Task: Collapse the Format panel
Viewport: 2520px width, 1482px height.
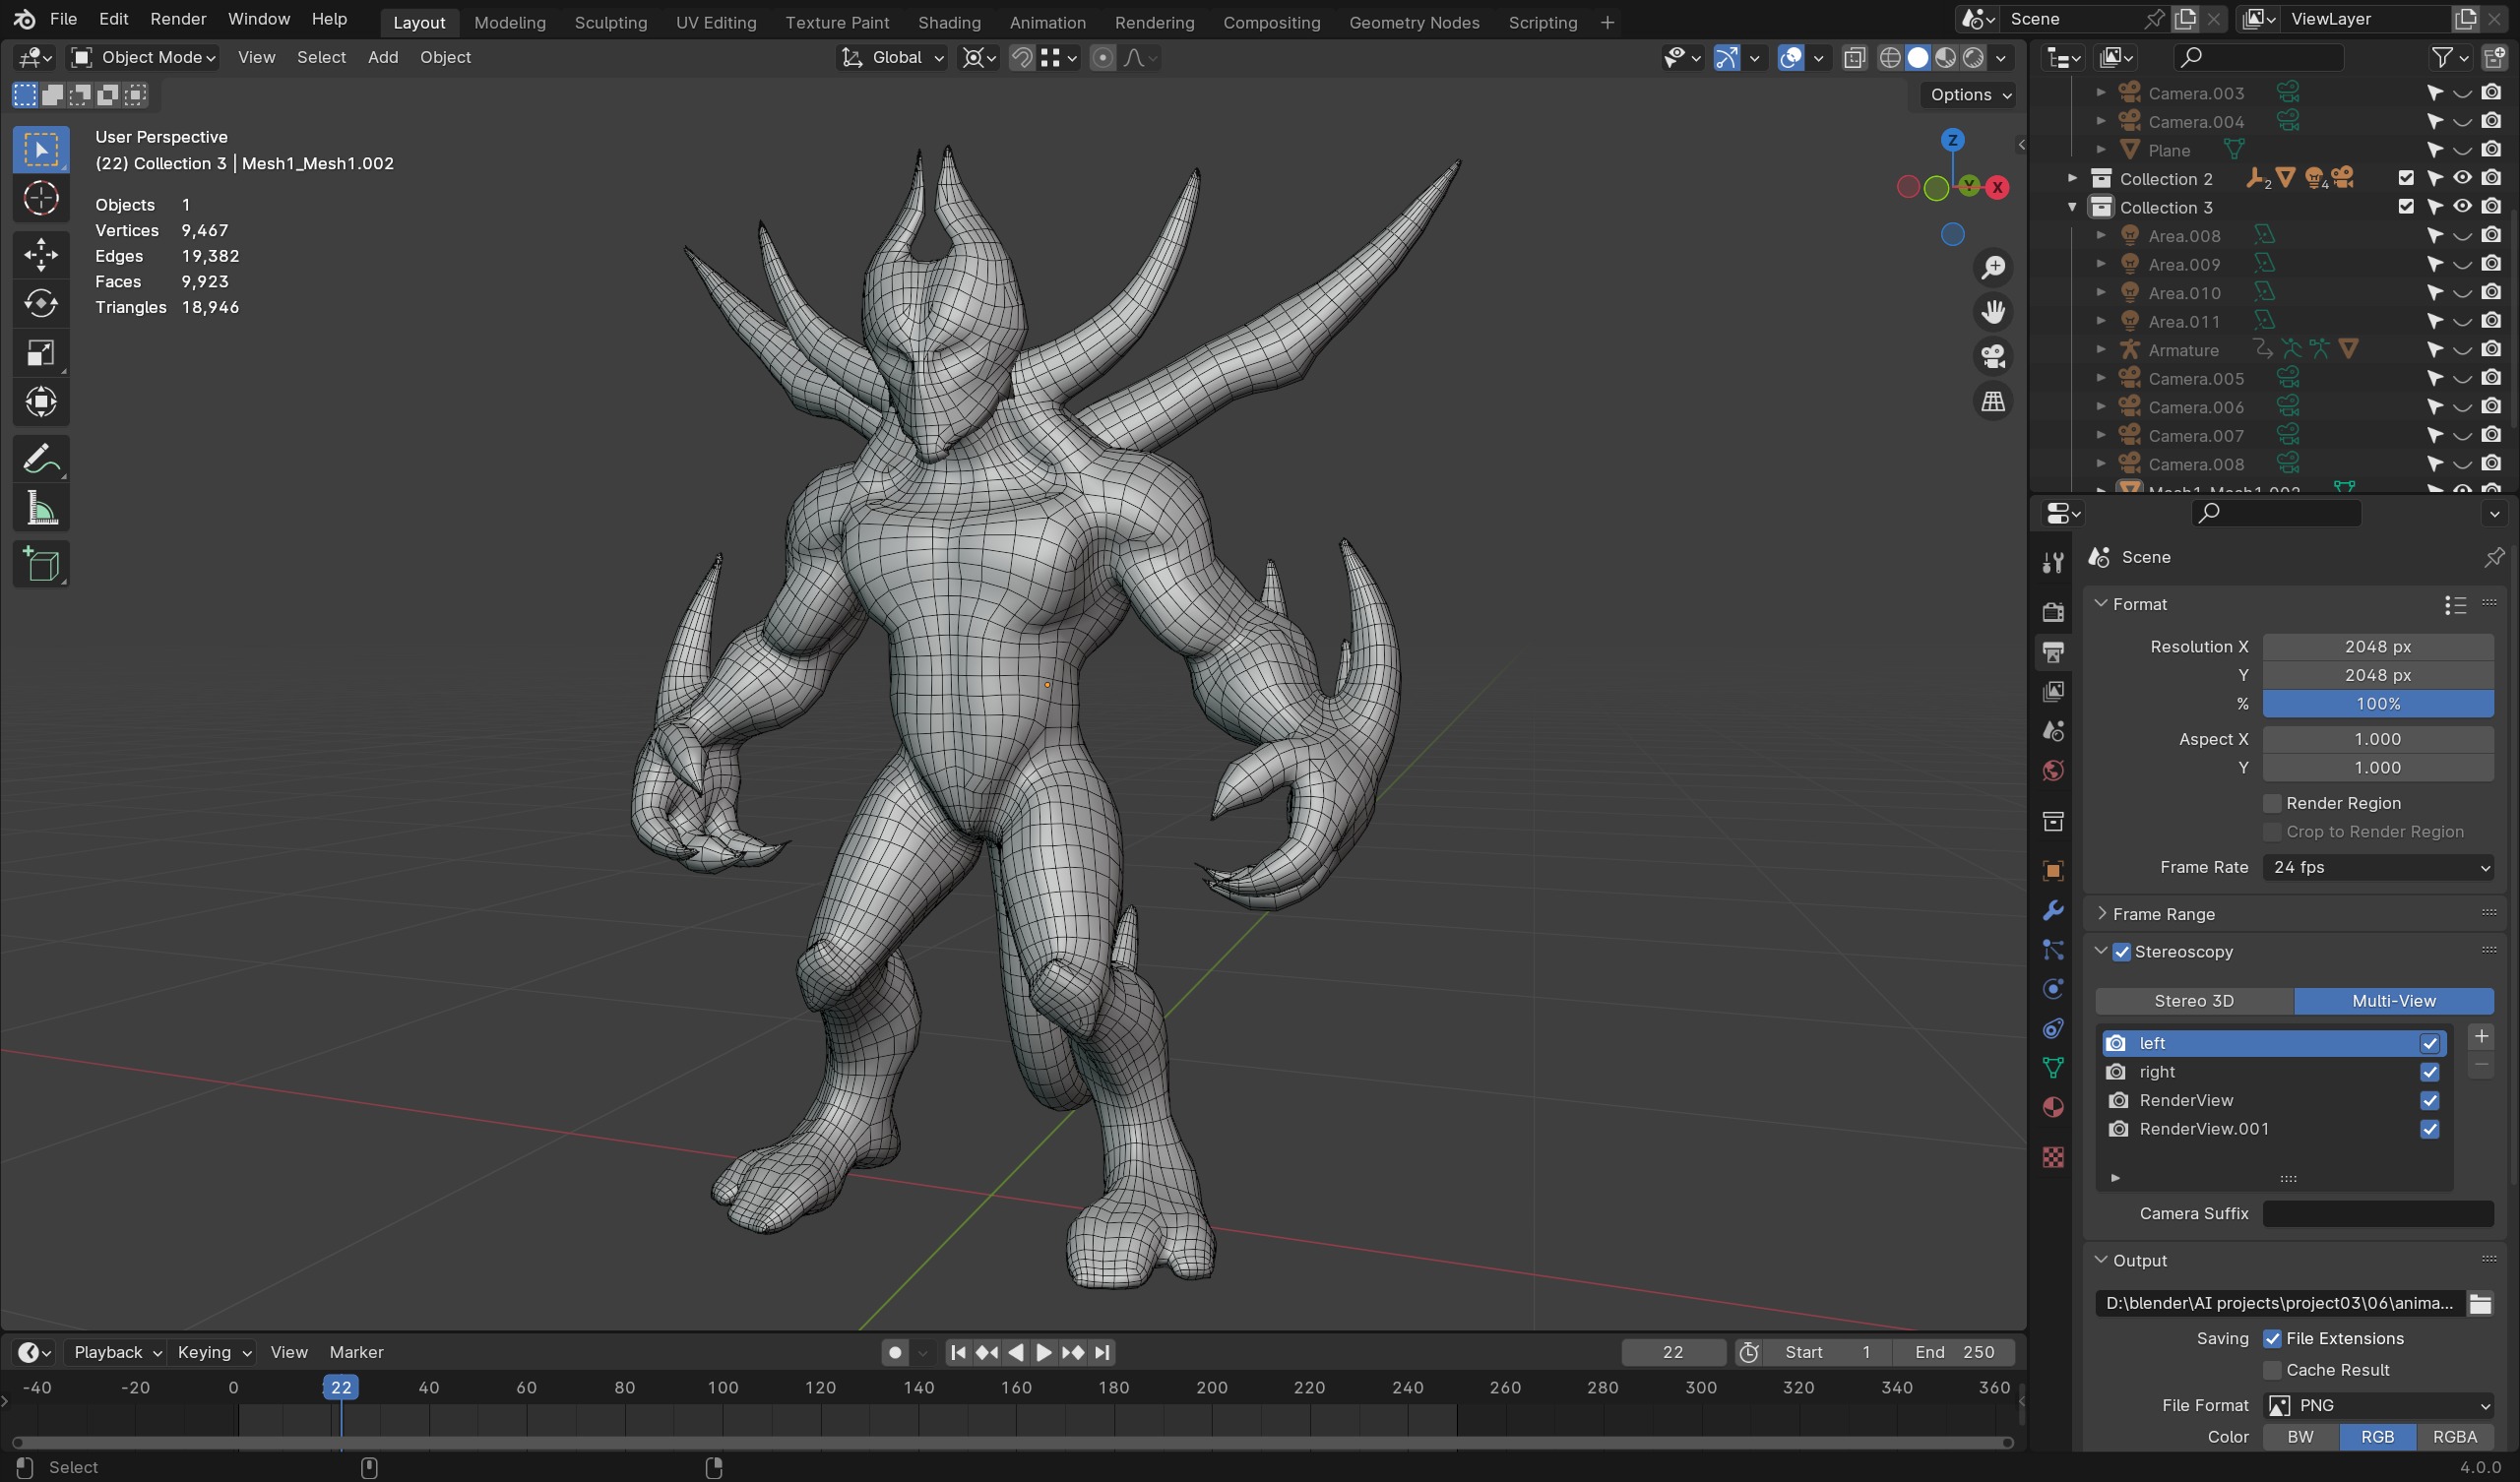Action: [x=2102, y=604]
